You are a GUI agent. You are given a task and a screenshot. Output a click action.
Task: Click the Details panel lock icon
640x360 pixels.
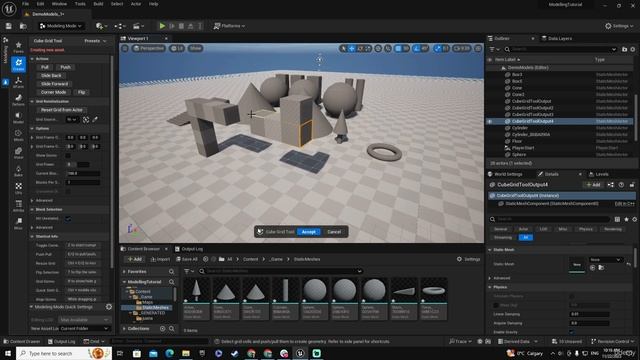631,184
